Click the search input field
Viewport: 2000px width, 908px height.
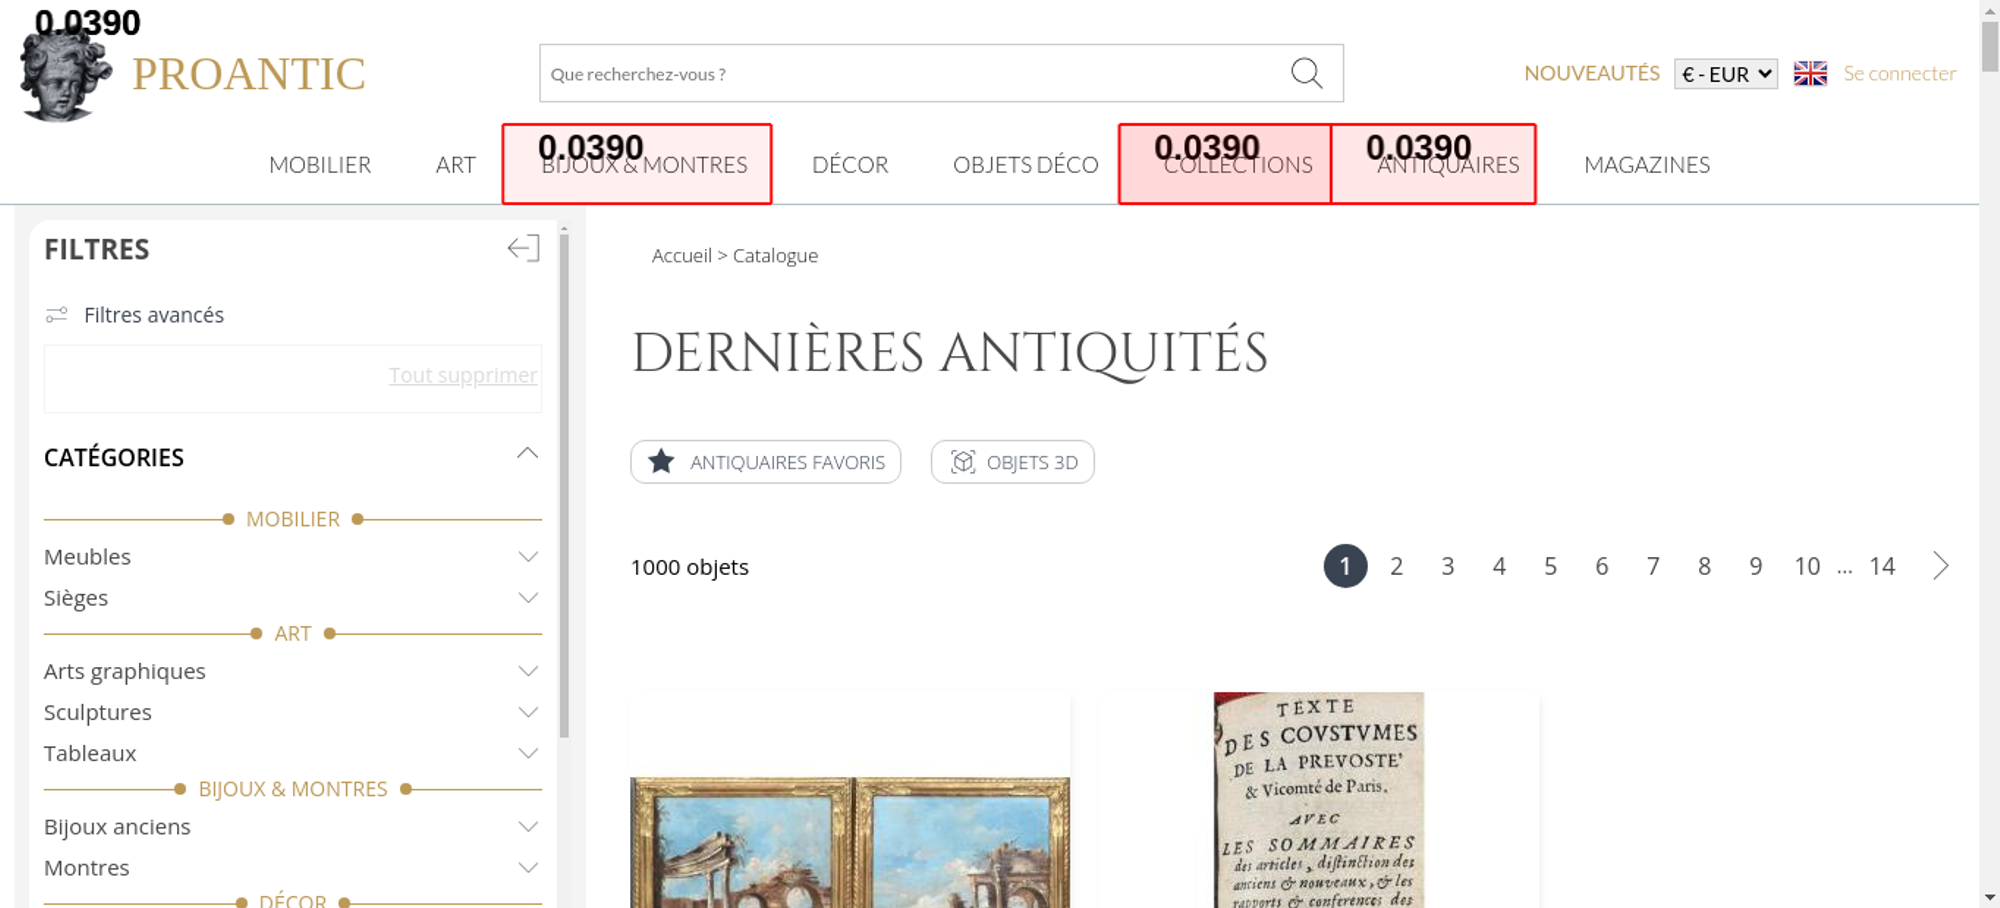coord(910,74)
